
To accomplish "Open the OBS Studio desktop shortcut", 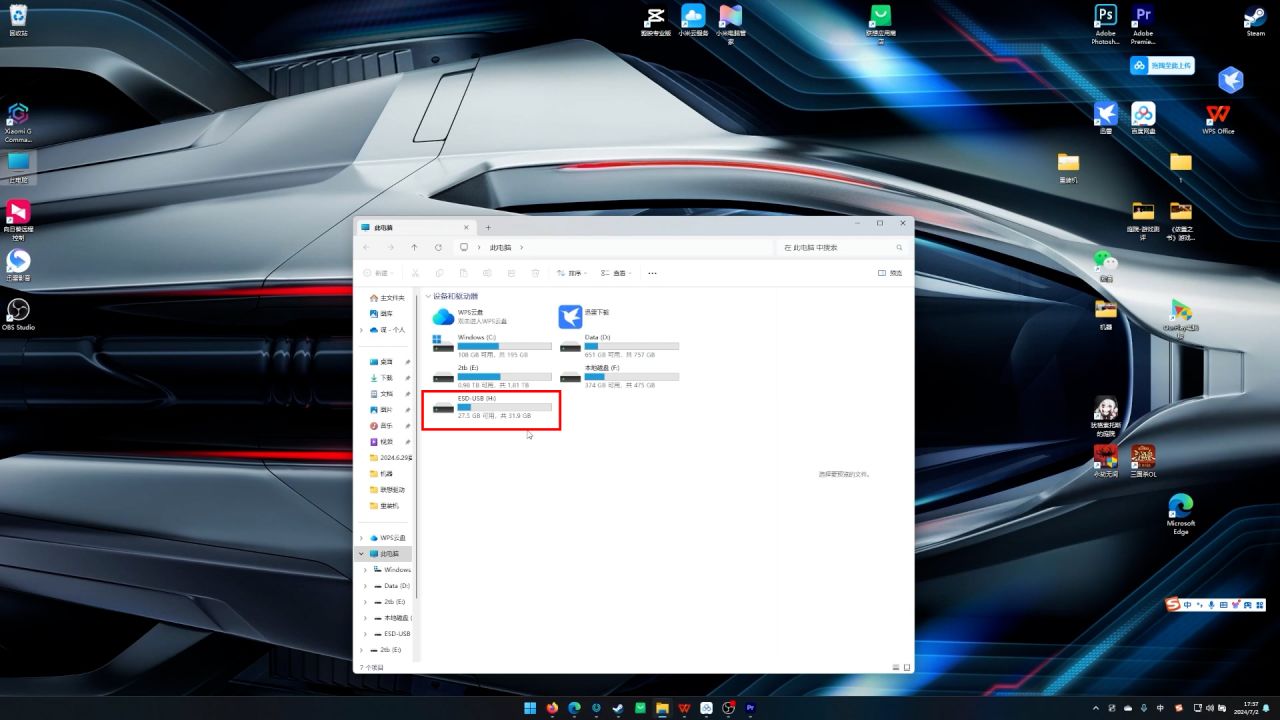I will (x=18, y=314).
